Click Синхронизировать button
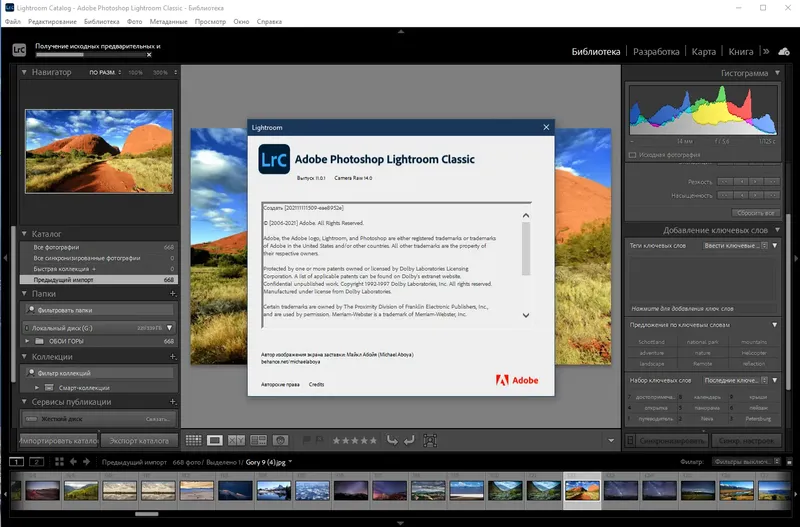This screenshot has width=800, height=527. point(672,440)
